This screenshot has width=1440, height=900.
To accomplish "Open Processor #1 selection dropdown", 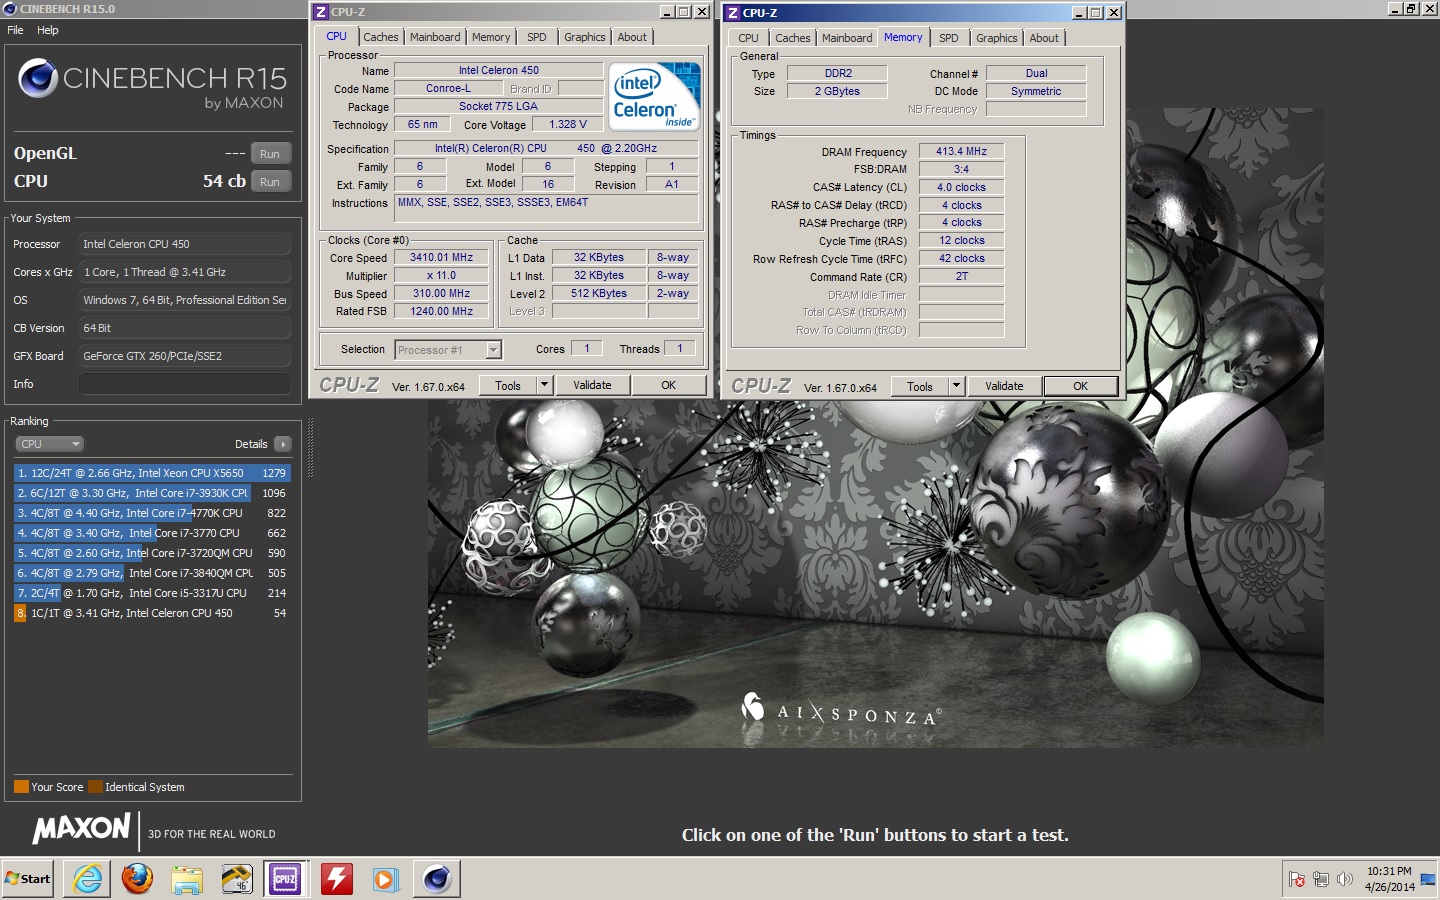I will [448, 350].
